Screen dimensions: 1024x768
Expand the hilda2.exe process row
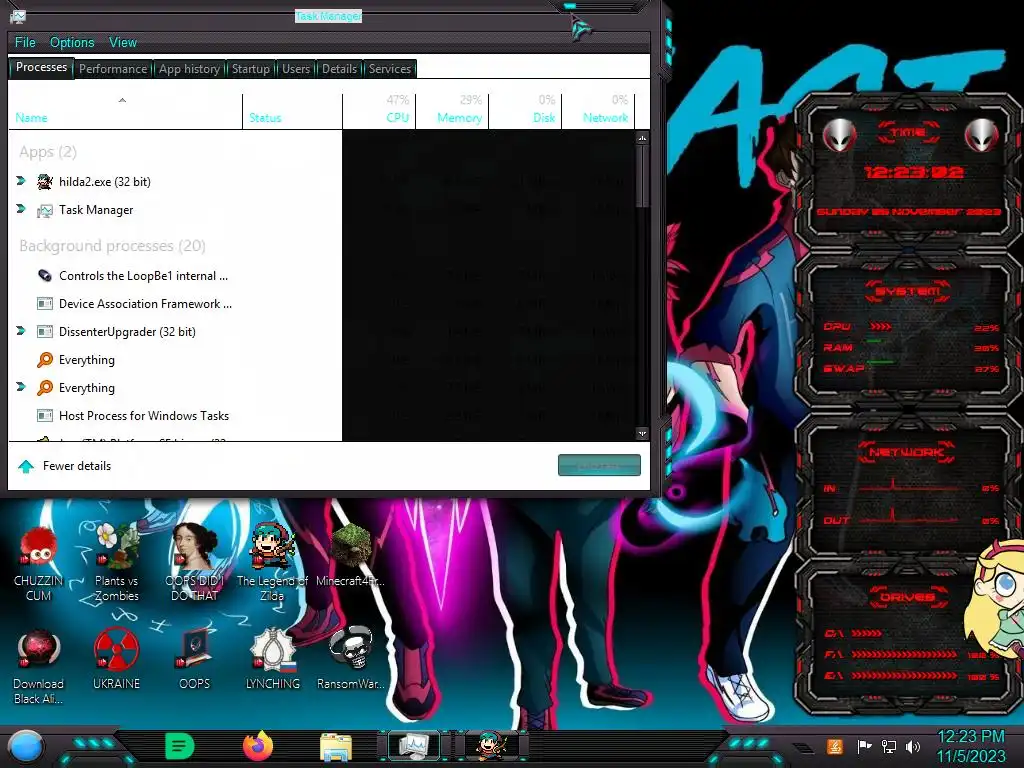pyautogui.click(x=21, y=181)
